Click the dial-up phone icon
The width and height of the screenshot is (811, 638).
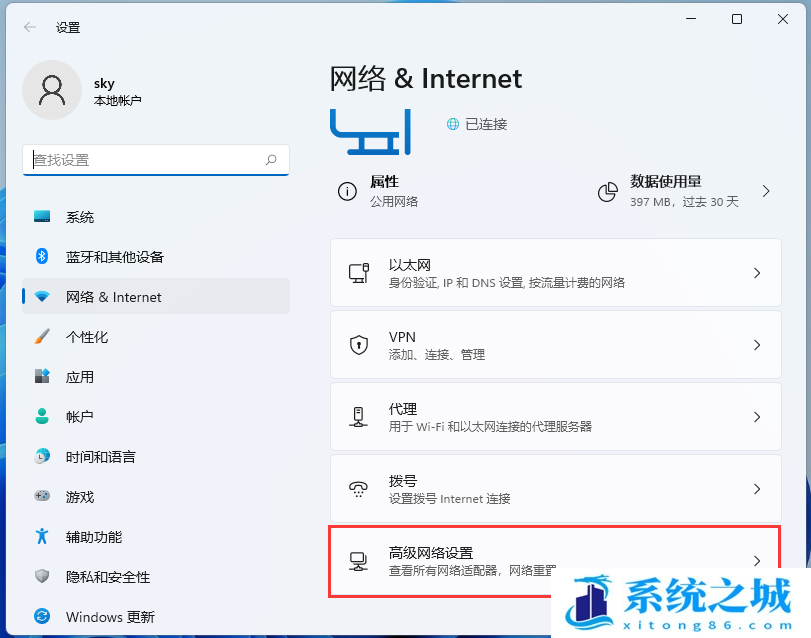click(358, 489)
